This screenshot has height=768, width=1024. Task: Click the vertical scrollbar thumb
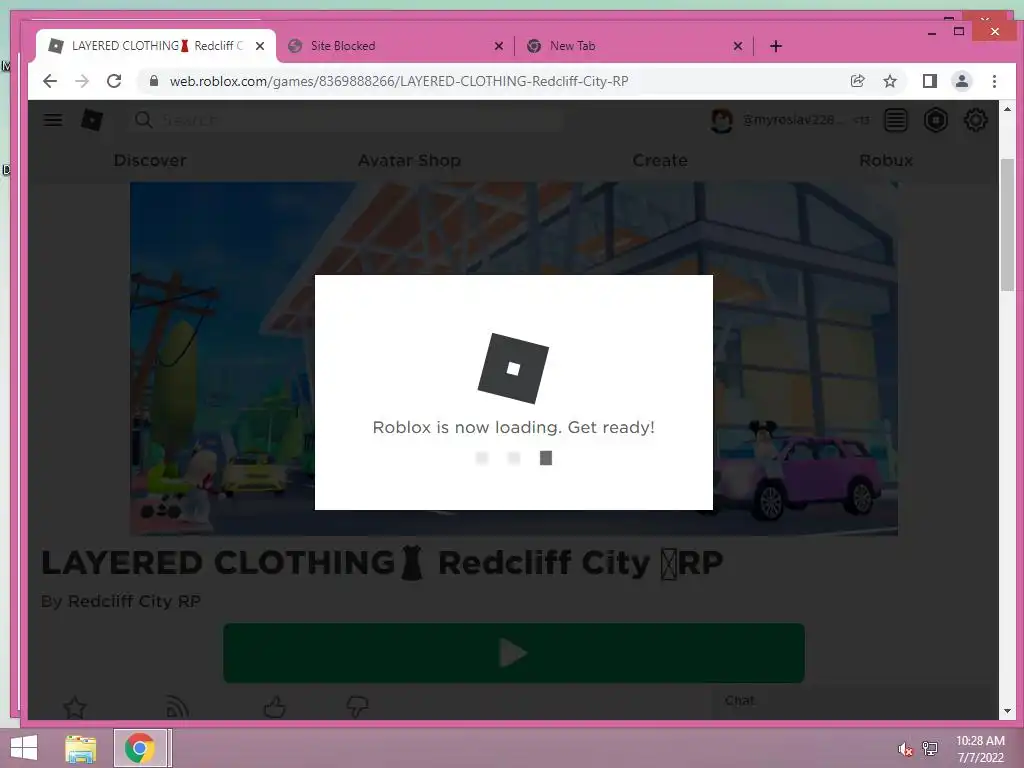click(x=1007, y=225)
